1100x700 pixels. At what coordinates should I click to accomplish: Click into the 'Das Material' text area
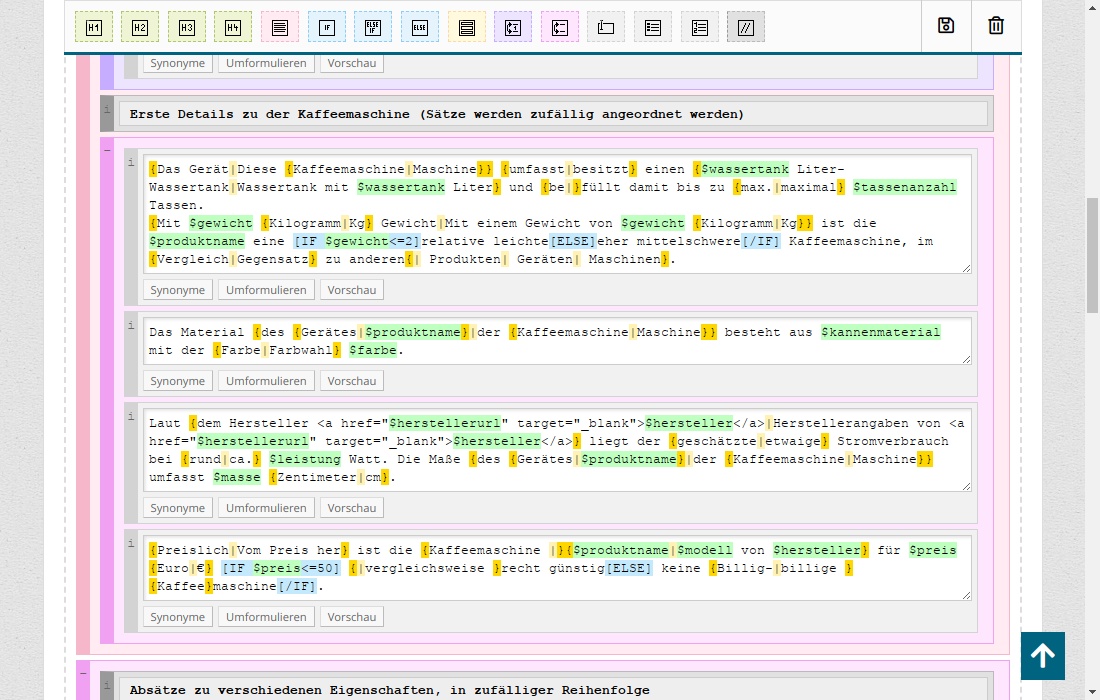556,341
